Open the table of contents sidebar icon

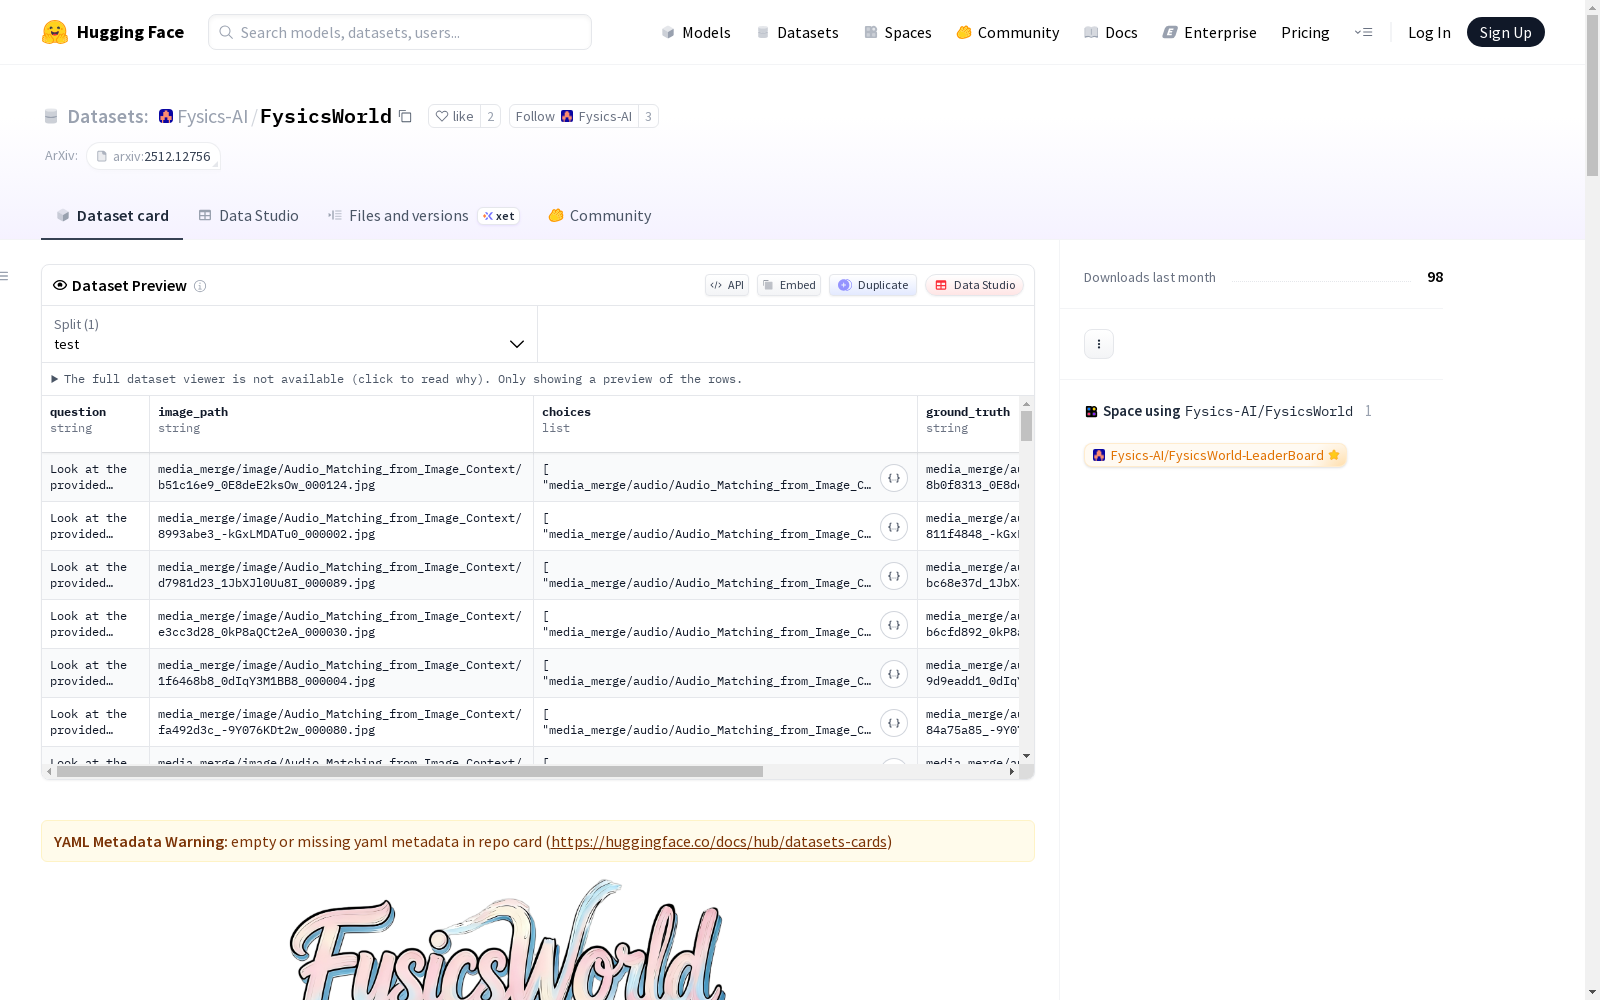pos(5,276)
